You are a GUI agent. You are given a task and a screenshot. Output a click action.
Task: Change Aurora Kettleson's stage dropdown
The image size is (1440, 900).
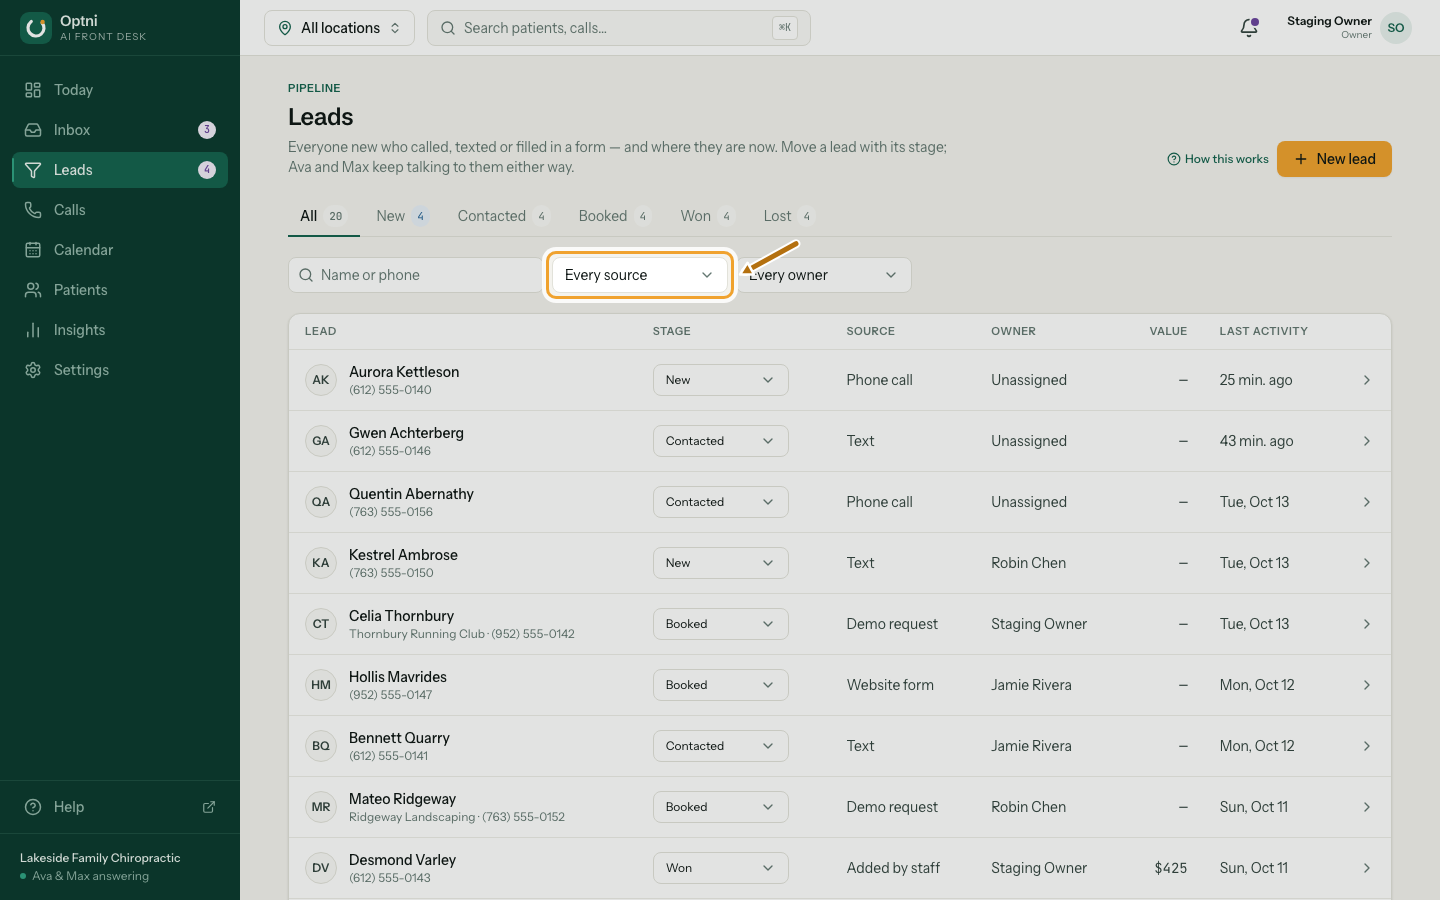pos(721,380)
